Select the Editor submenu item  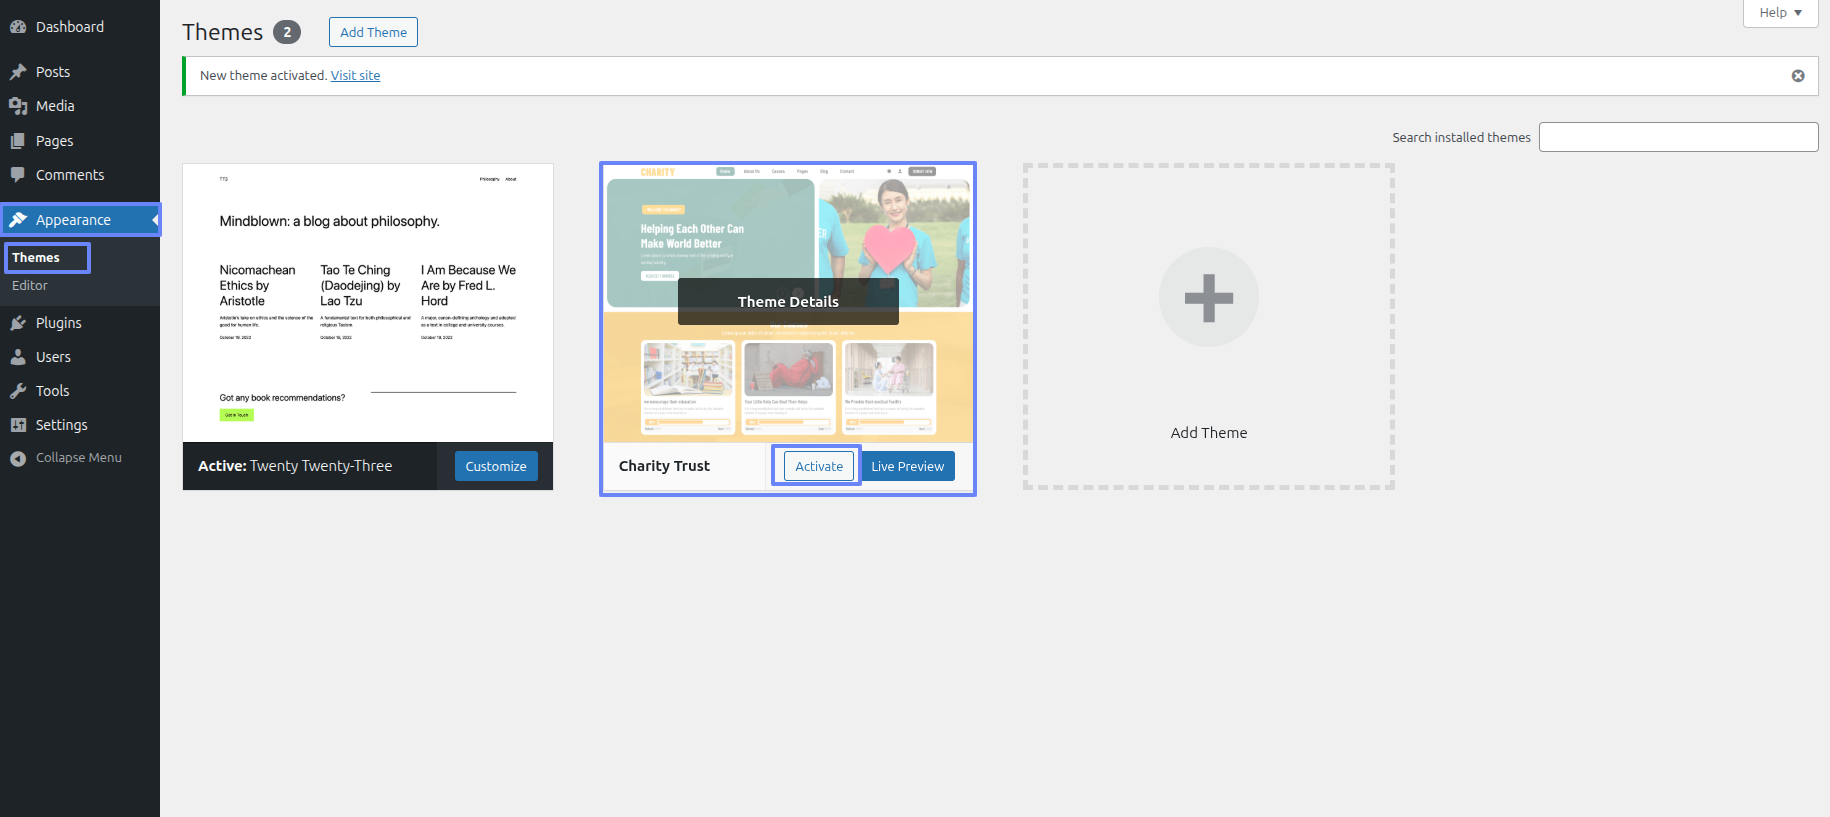tap(30, 286)
